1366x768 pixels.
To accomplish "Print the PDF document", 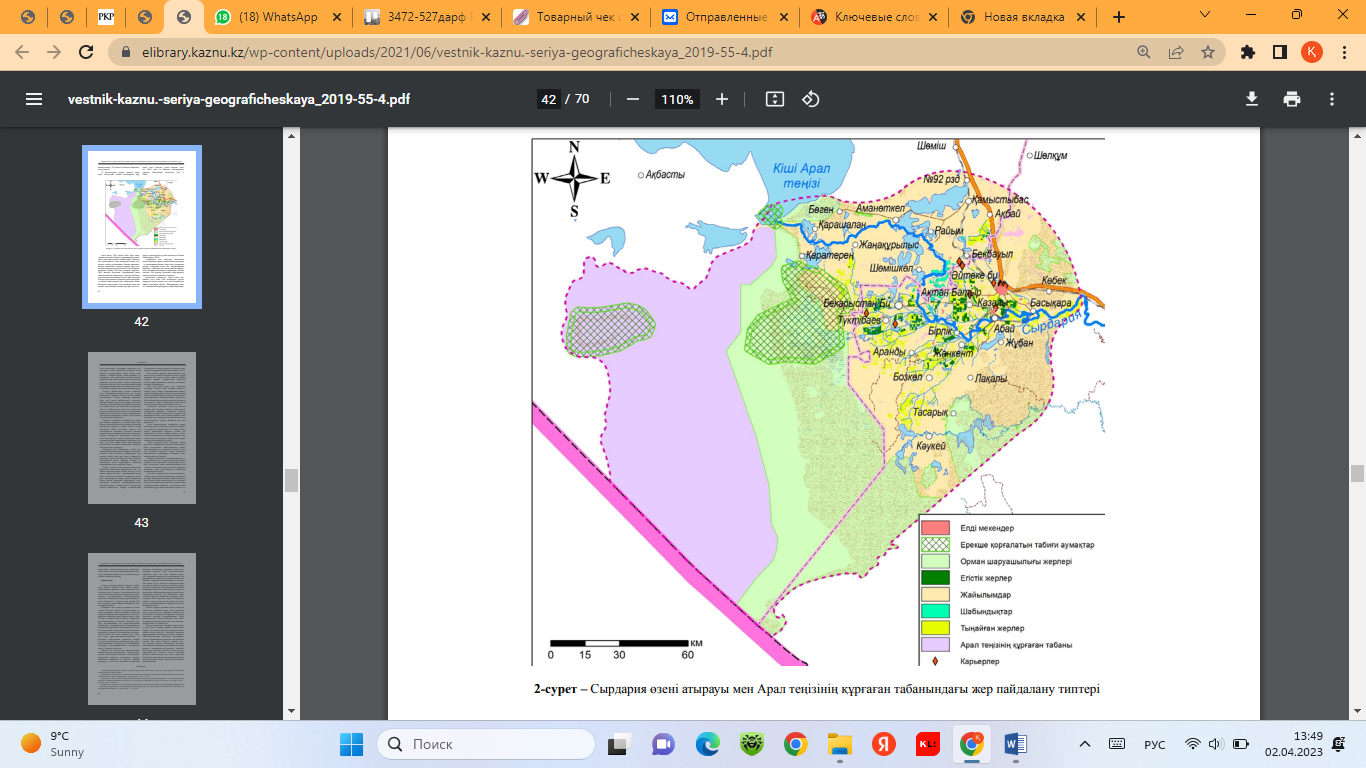I will click(1292, 99).
